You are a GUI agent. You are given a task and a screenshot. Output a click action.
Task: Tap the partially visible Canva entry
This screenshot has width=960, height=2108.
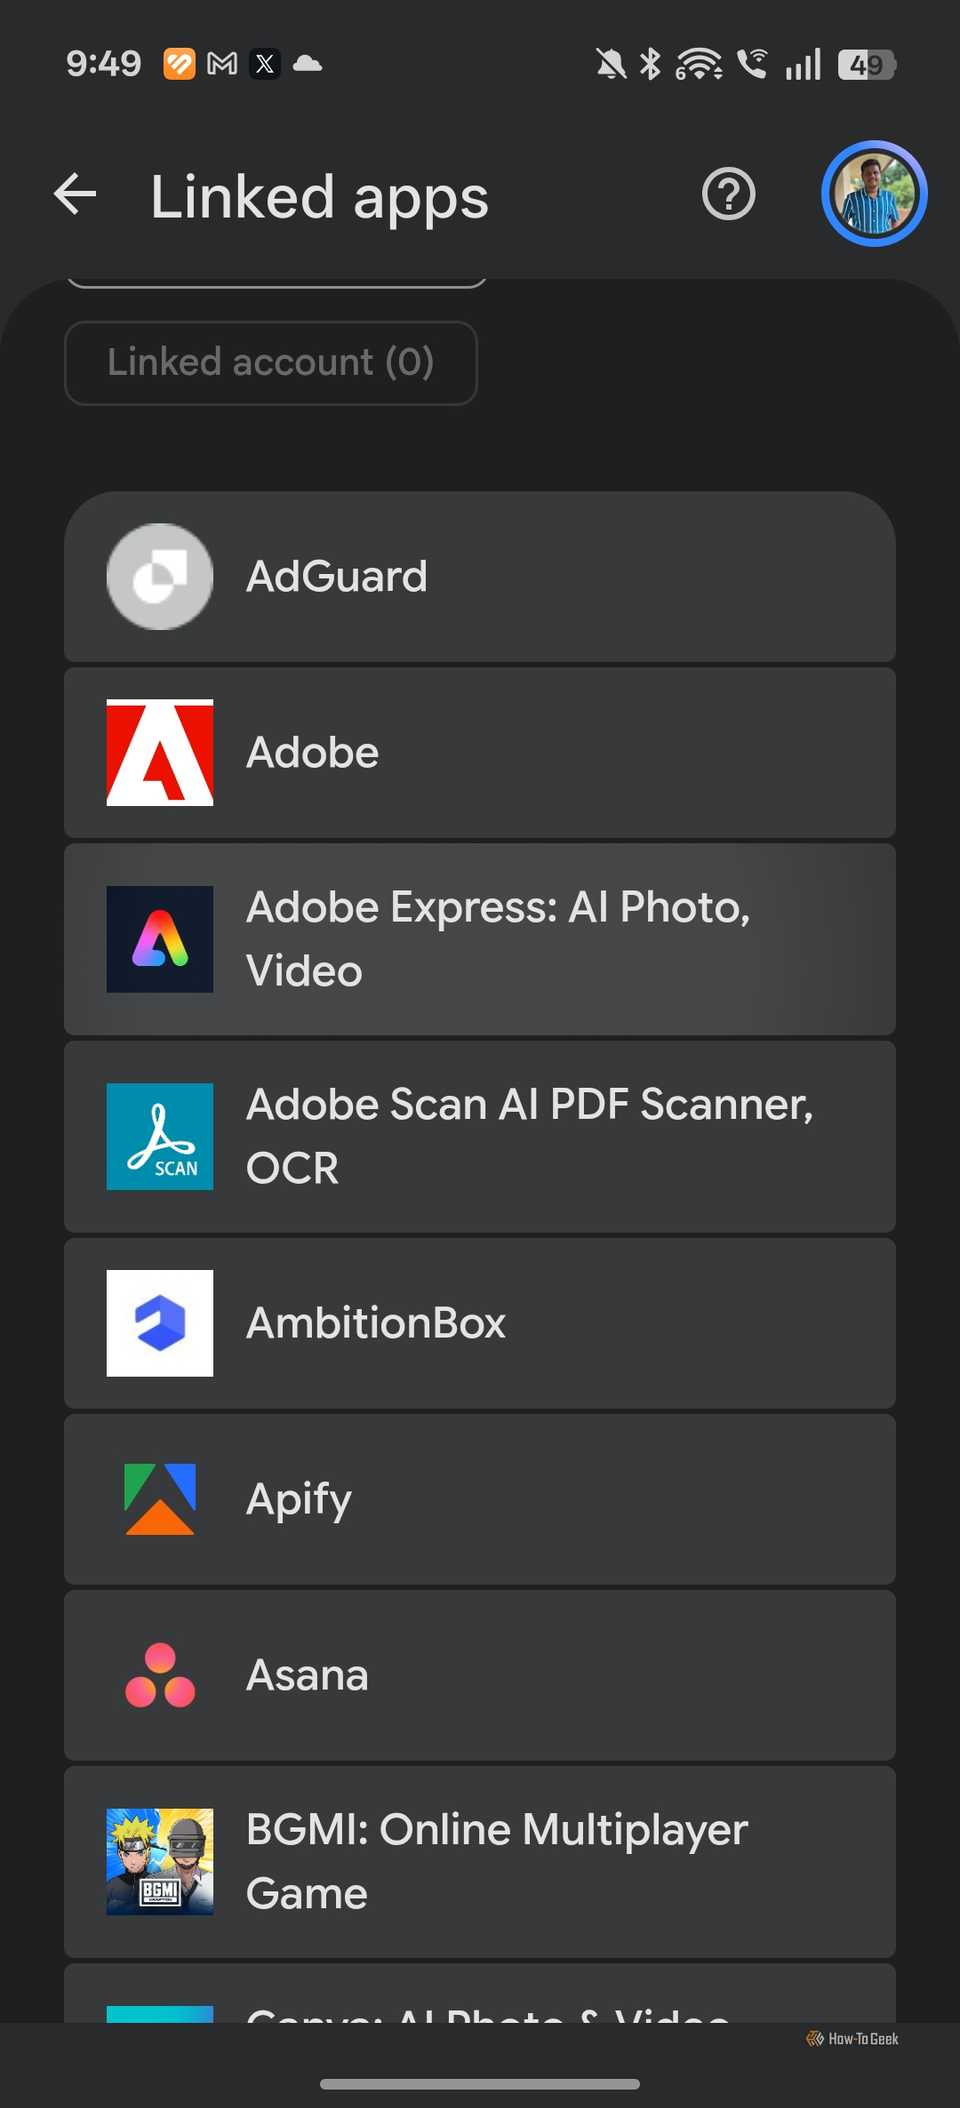pyautogui.click(x=480, y=1993)
